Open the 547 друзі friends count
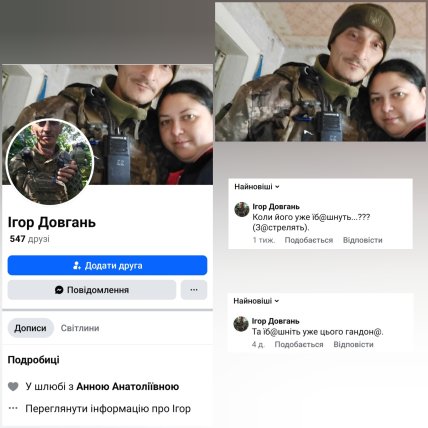The image size is (428, 428). click(30, 239)
